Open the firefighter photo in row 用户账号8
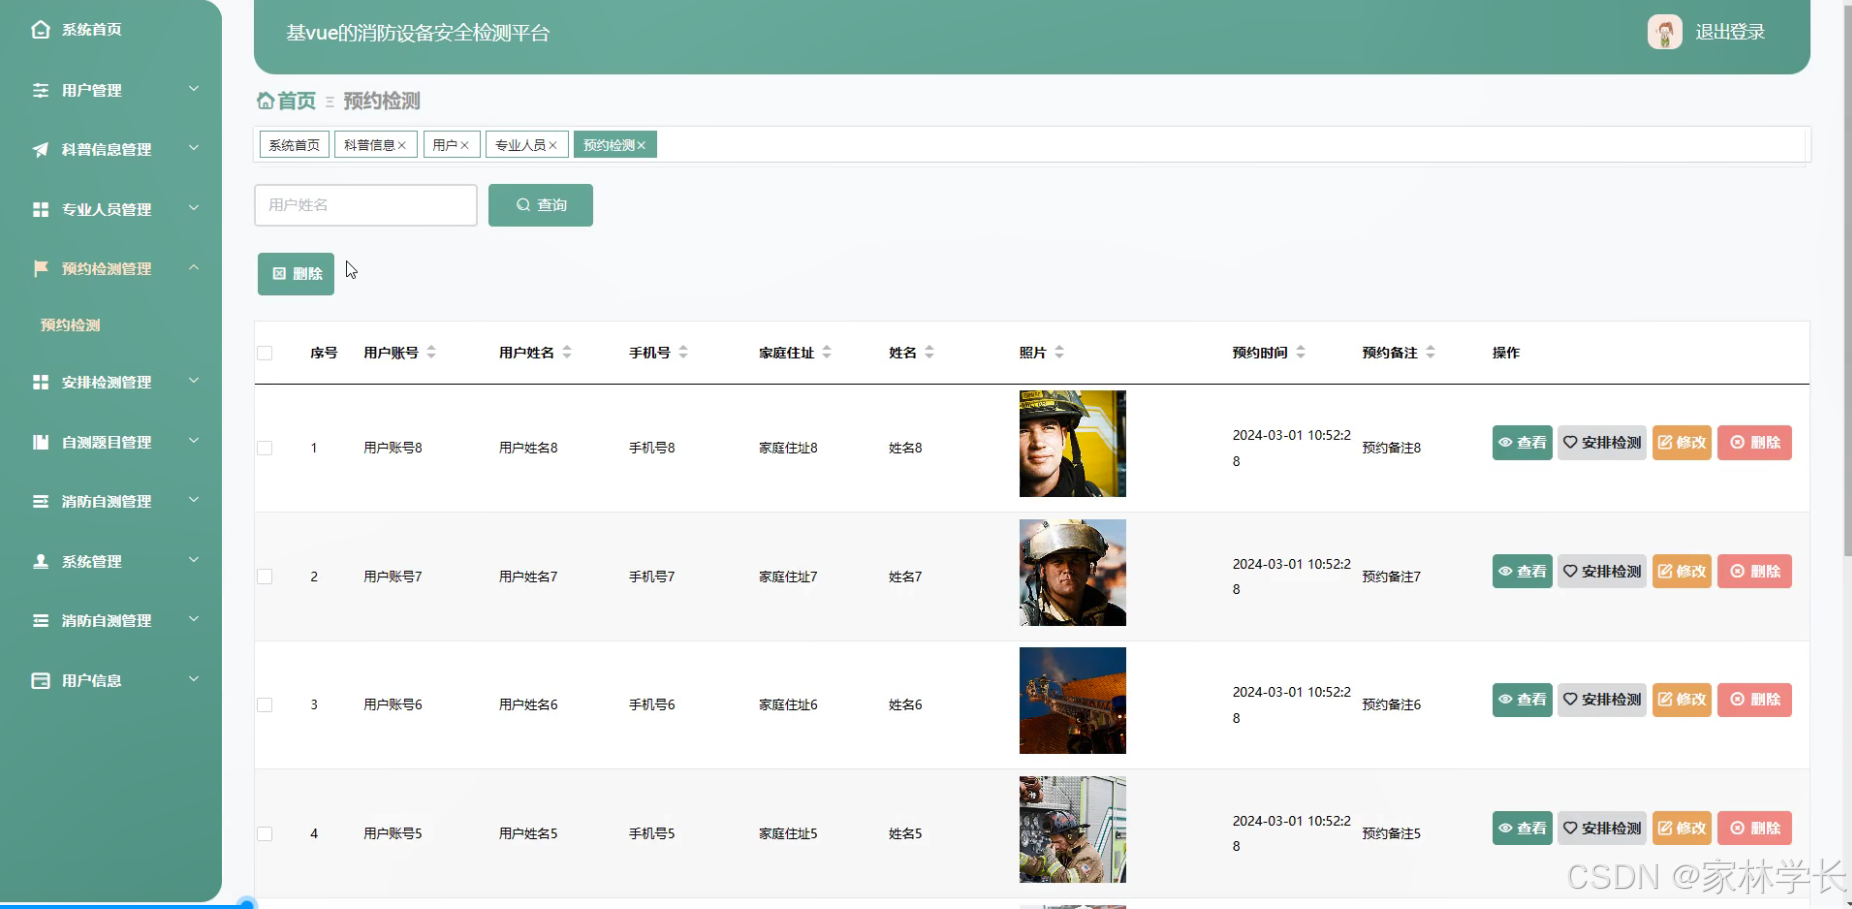The height and width of the screenshot is (909, 1852). coord(1072,444)
